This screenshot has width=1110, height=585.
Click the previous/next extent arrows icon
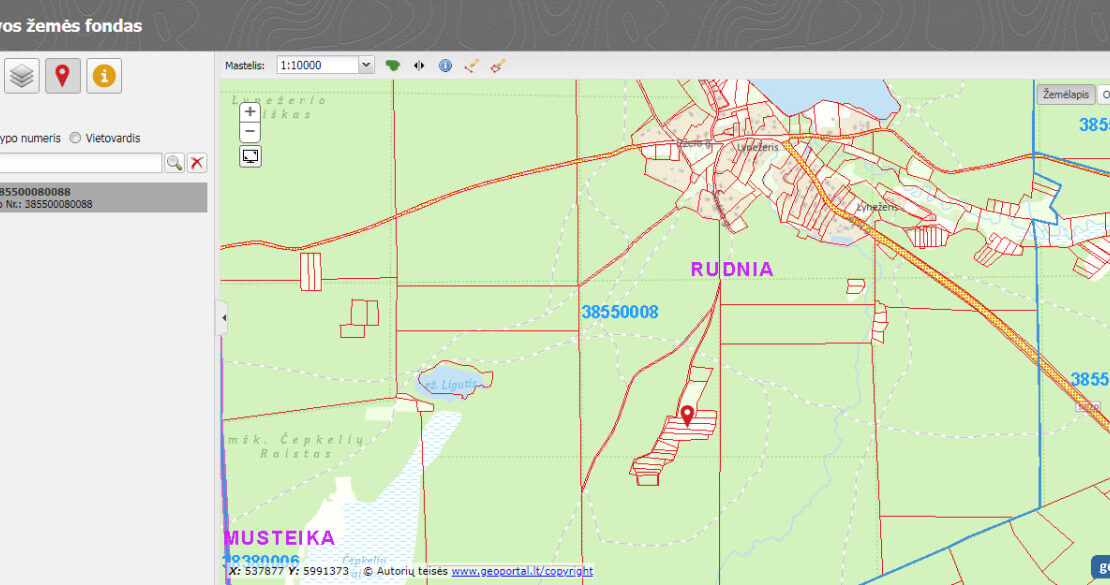tap(419, 65)
